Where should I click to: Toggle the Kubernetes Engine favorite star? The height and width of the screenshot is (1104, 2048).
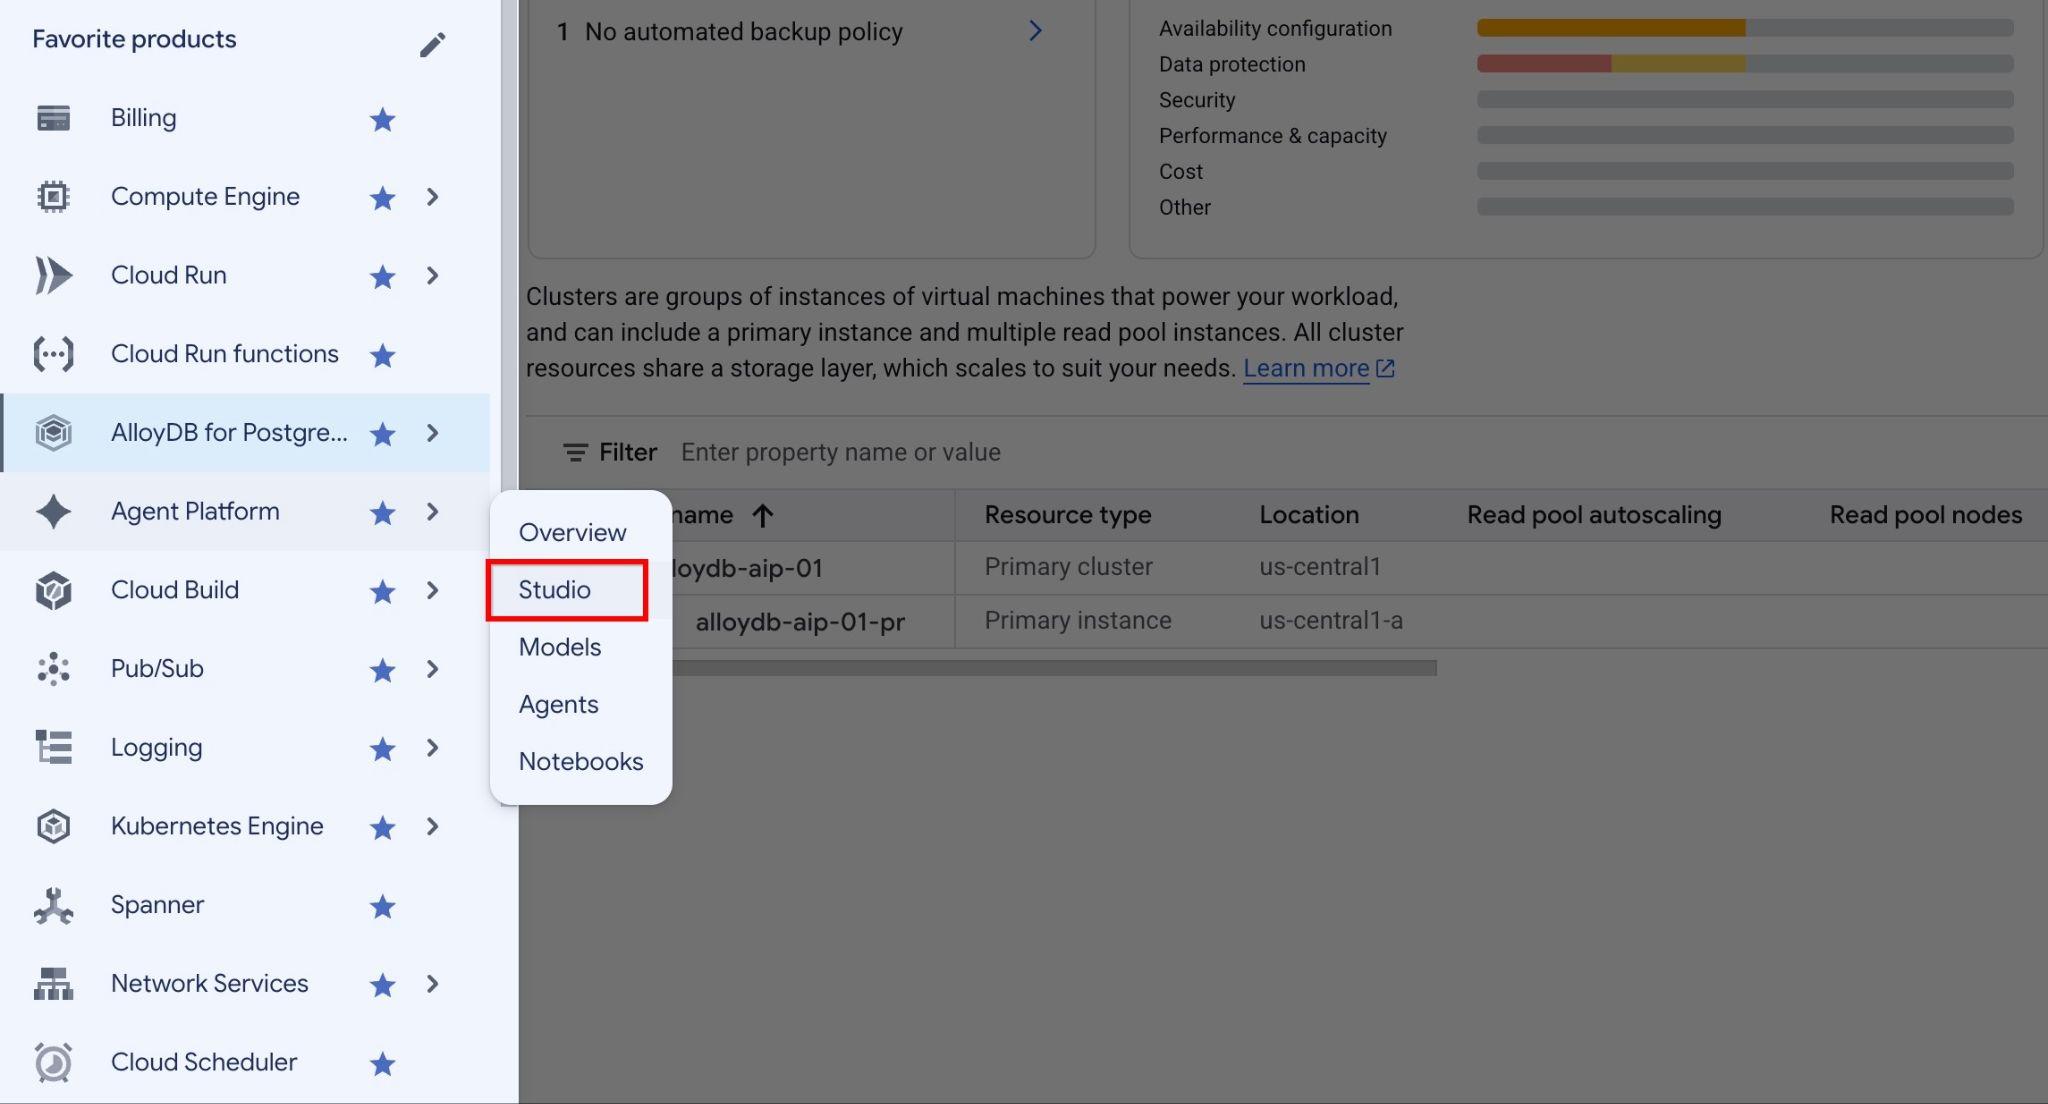point(382,828)
